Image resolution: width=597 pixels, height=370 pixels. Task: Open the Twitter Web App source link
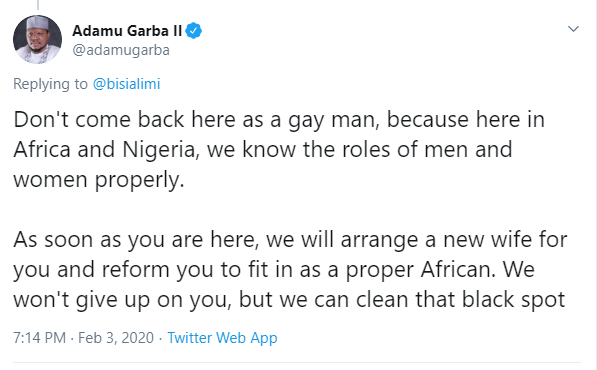click(x=222, y=338)
